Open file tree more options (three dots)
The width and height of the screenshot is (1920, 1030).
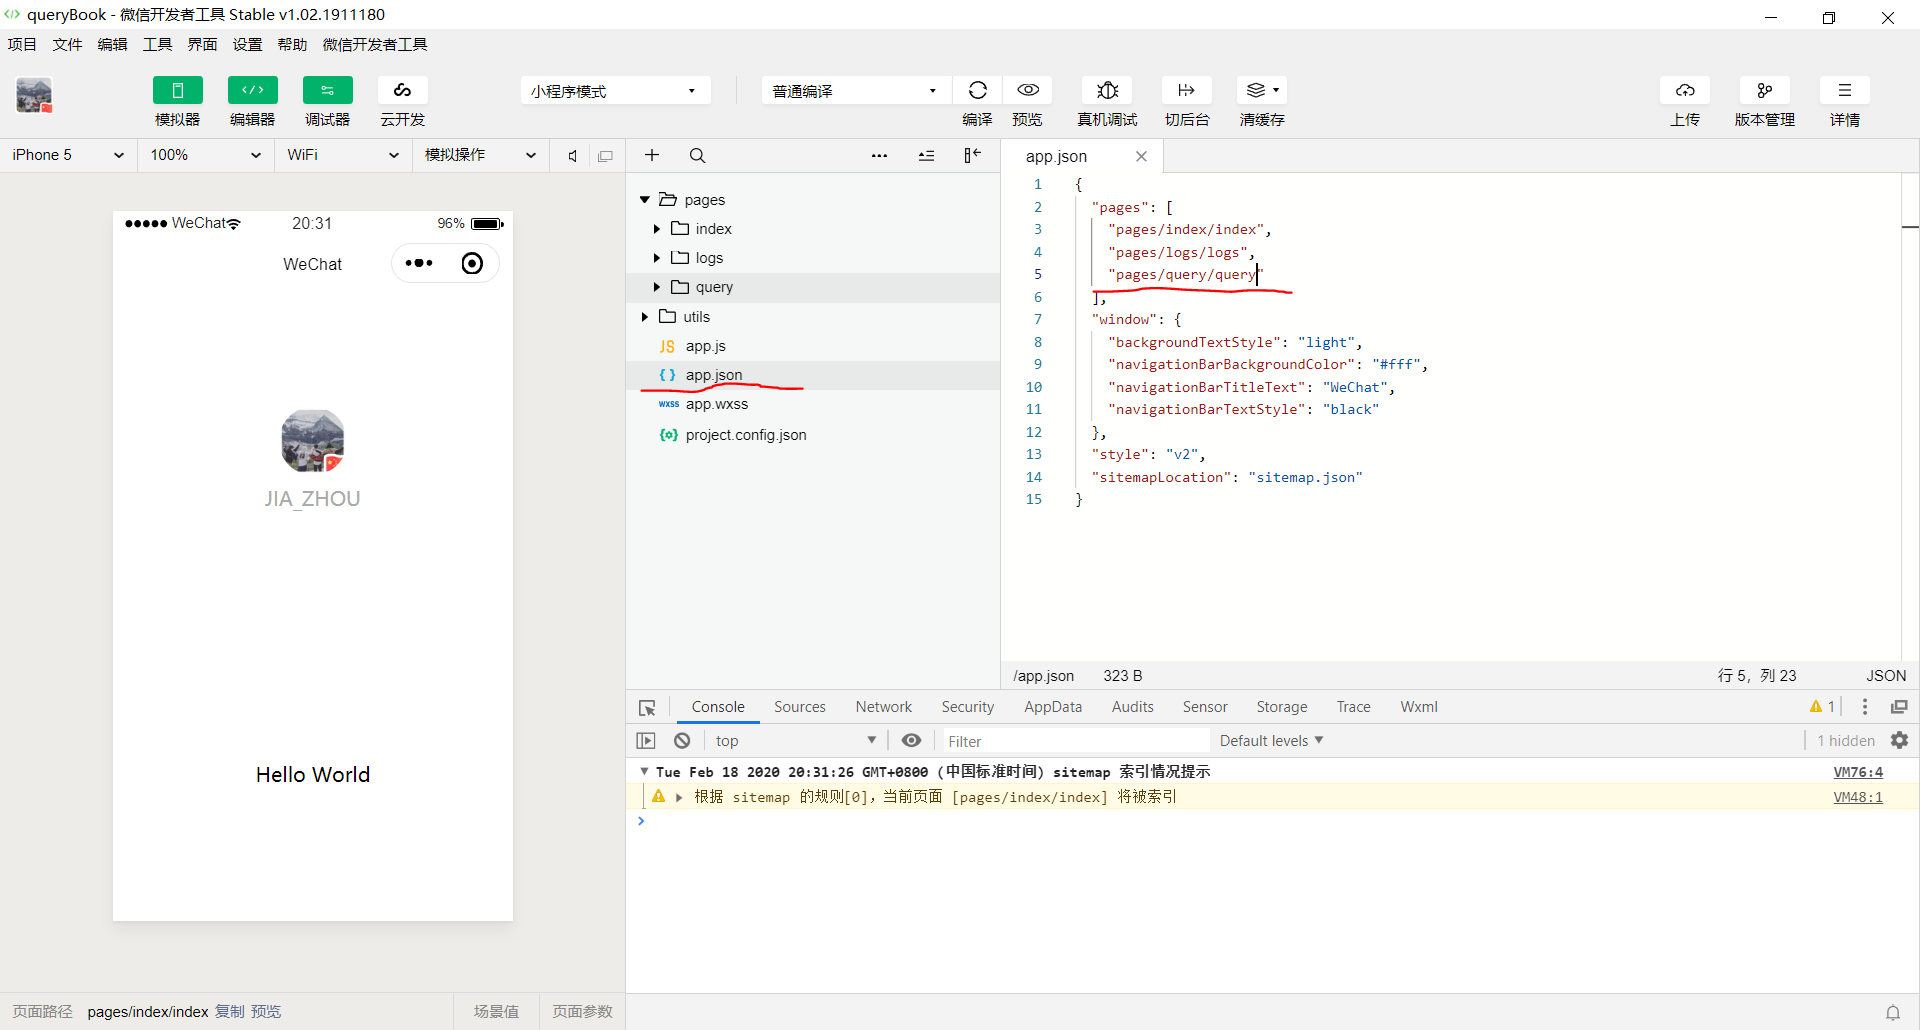(880, 155)
